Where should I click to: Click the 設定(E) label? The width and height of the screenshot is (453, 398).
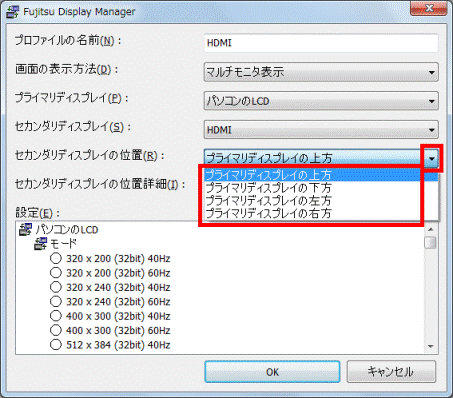[x=38, y=212]
